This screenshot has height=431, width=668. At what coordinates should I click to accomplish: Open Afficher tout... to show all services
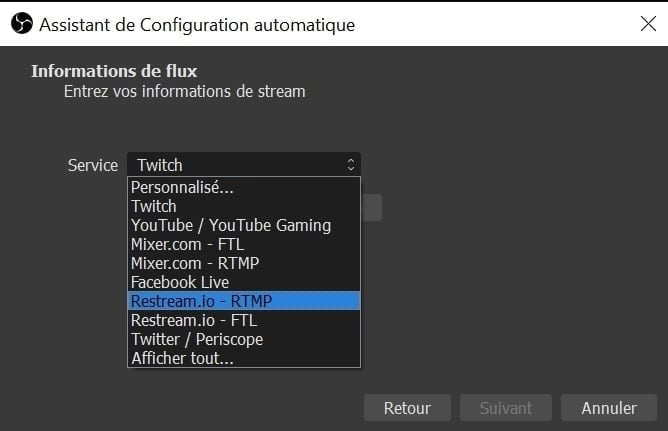point(244,358)
